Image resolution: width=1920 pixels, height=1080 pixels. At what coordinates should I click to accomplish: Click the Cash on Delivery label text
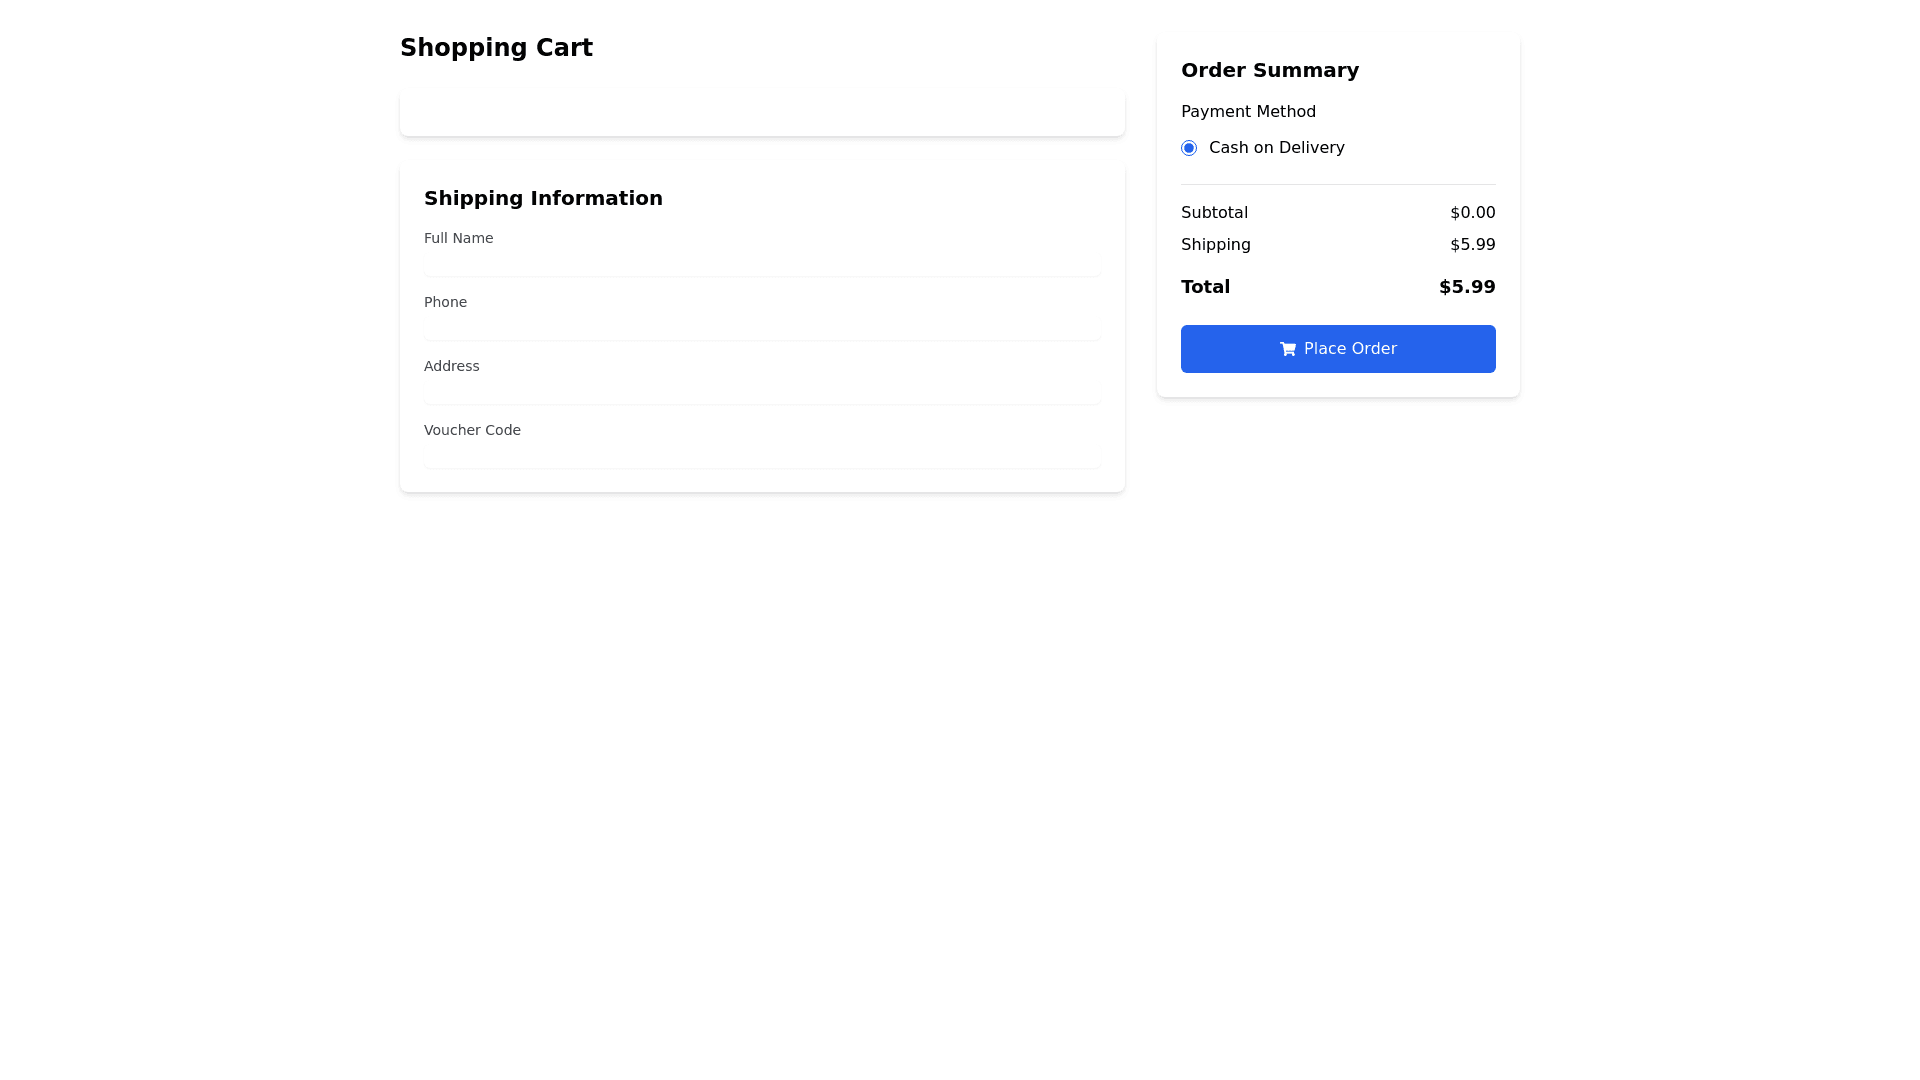click(1276, 148)
